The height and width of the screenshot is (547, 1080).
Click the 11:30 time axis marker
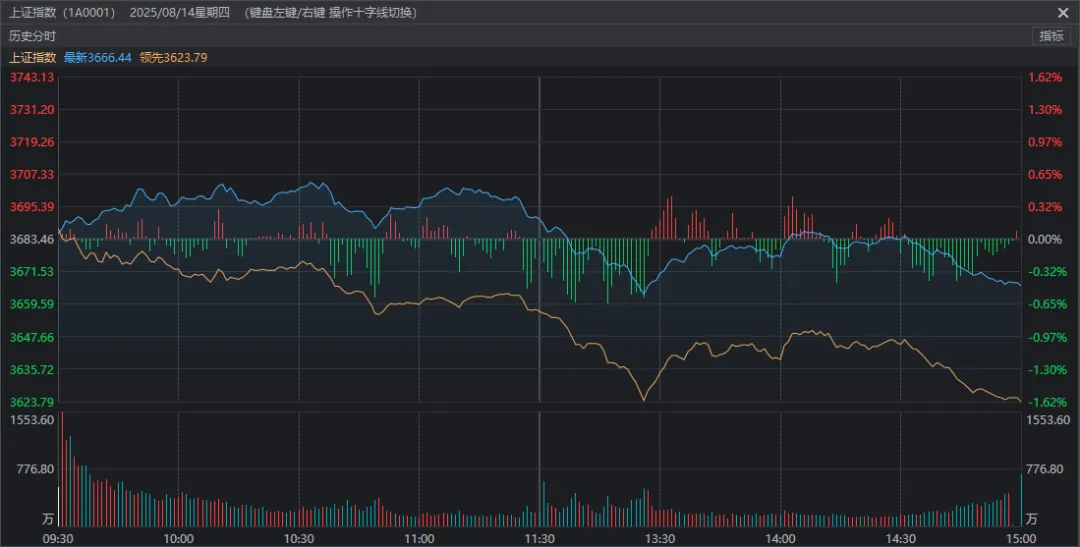(539, 538)
